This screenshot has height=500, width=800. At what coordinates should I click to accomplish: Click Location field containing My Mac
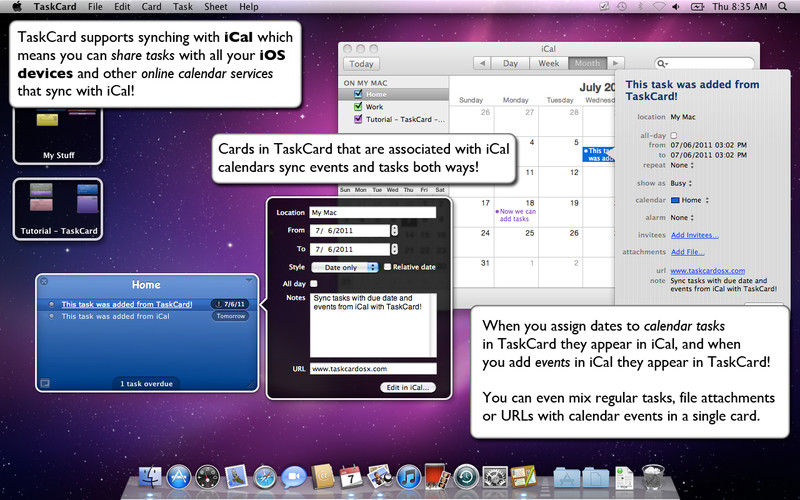pyautogui.click(x=373, y=212)
